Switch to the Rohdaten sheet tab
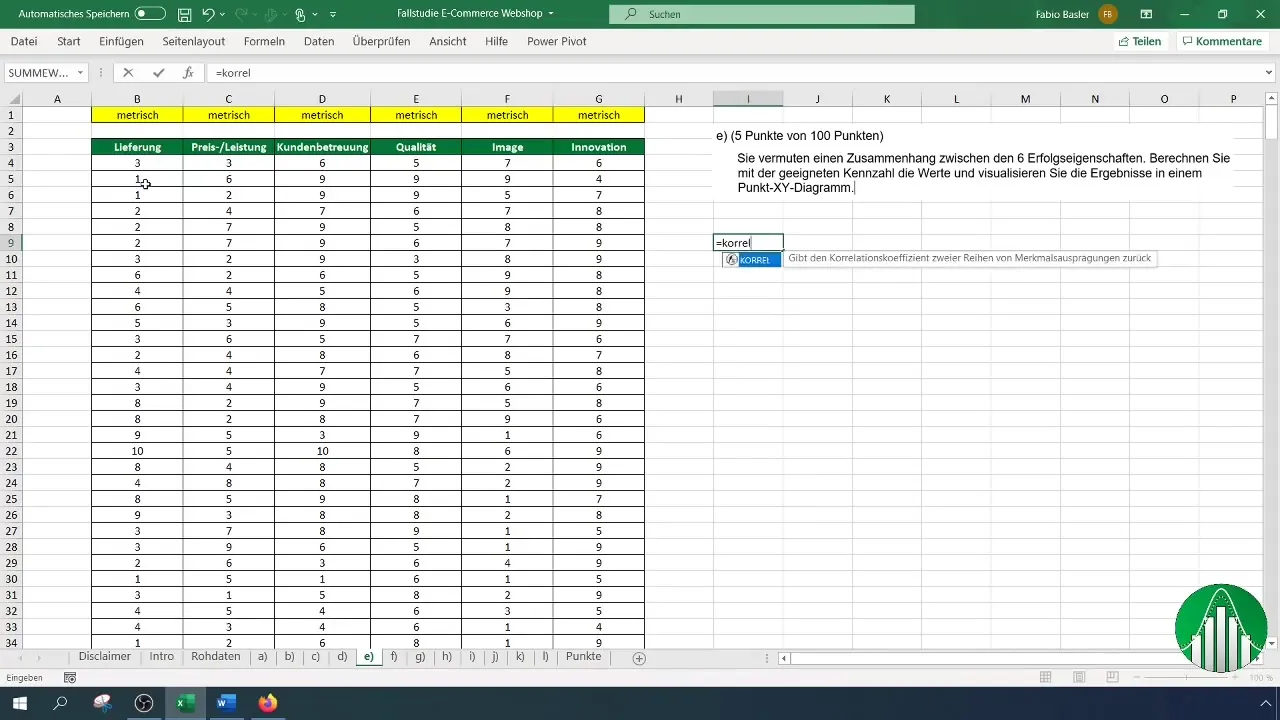This screenshot has height=720, width=1280. click(x=216, y=657)
